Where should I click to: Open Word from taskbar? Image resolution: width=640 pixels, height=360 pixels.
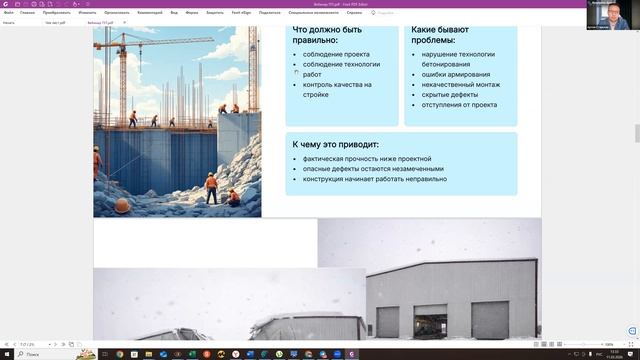click(x=250, y=354)
